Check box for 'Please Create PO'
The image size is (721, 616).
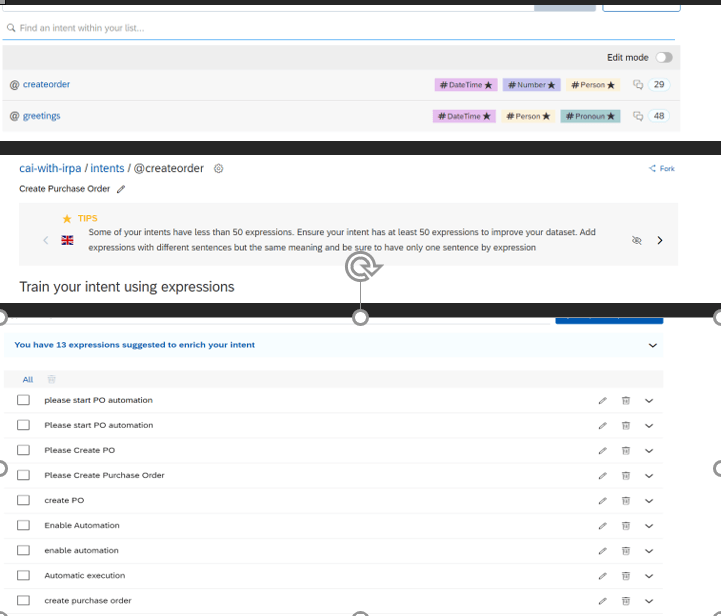tap(23, 450)
